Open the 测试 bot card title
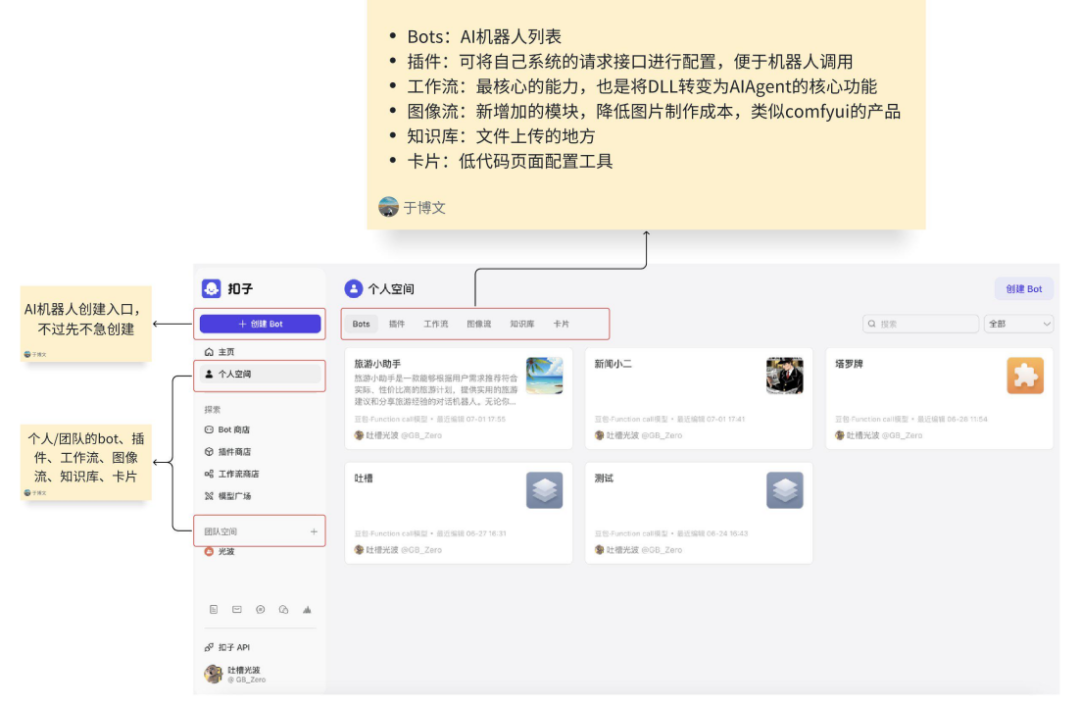The height and width of the screenshot is (706, 1080). [x=604, y=478]
